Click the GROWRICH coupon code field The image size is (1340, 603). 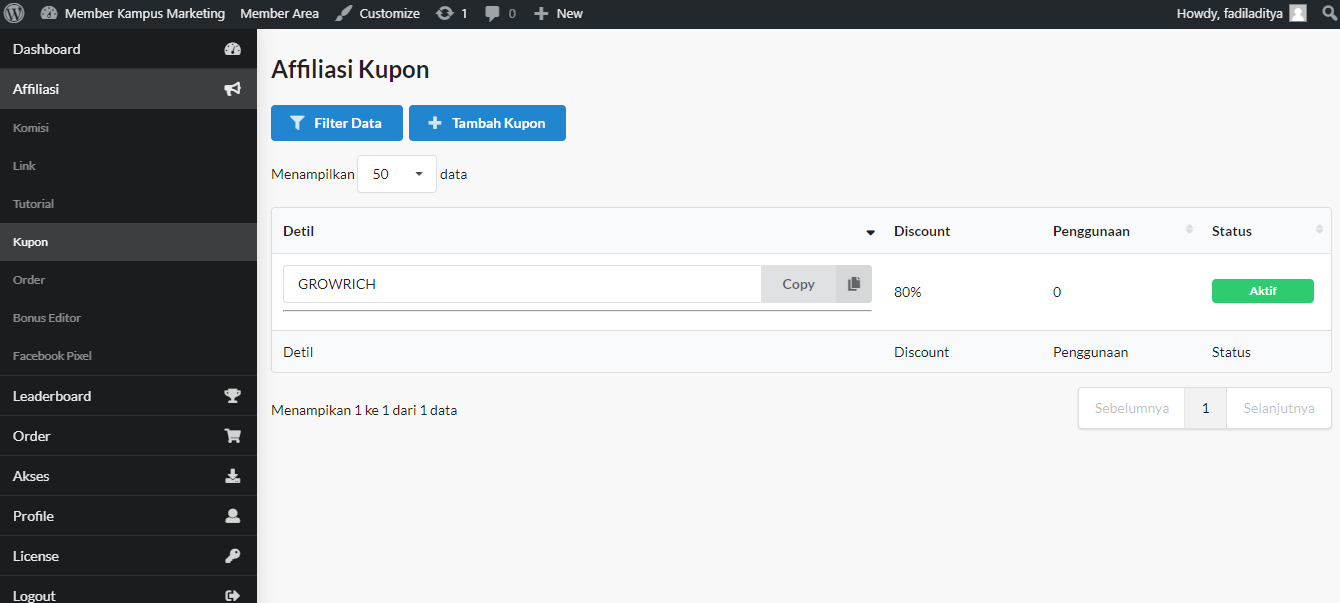(x=521, y=284)
